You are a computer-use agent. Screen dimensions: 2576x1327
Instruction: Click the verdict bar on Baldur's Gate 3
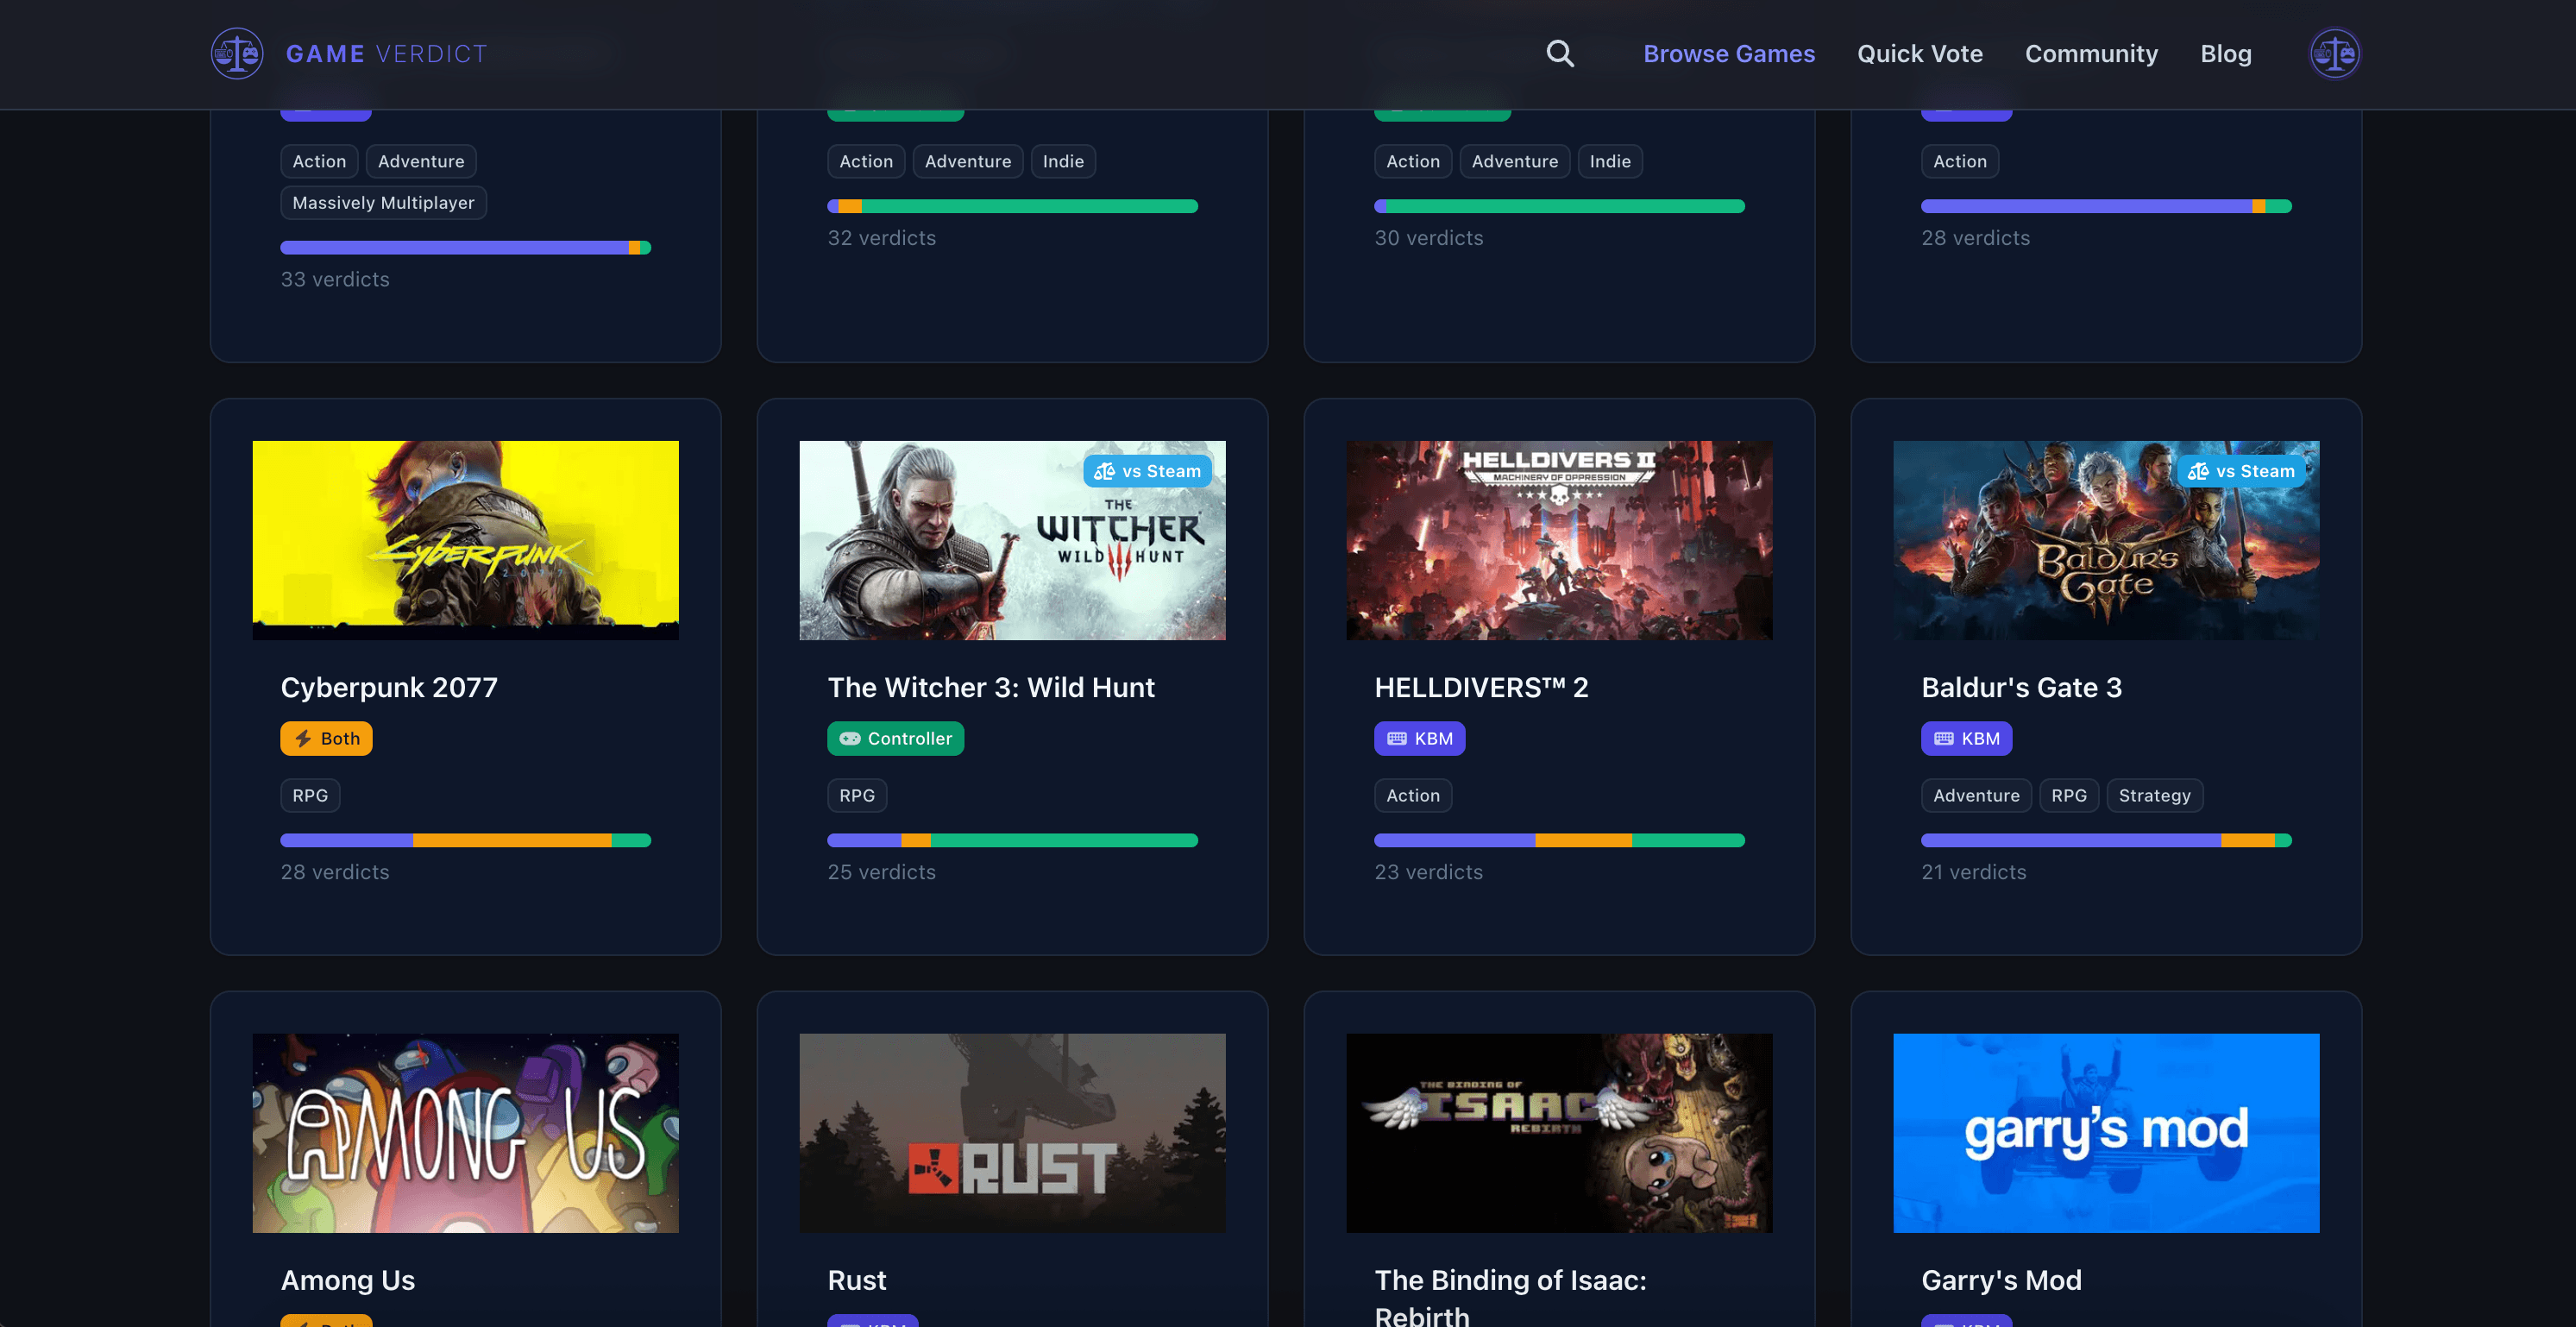(2106, 840)
